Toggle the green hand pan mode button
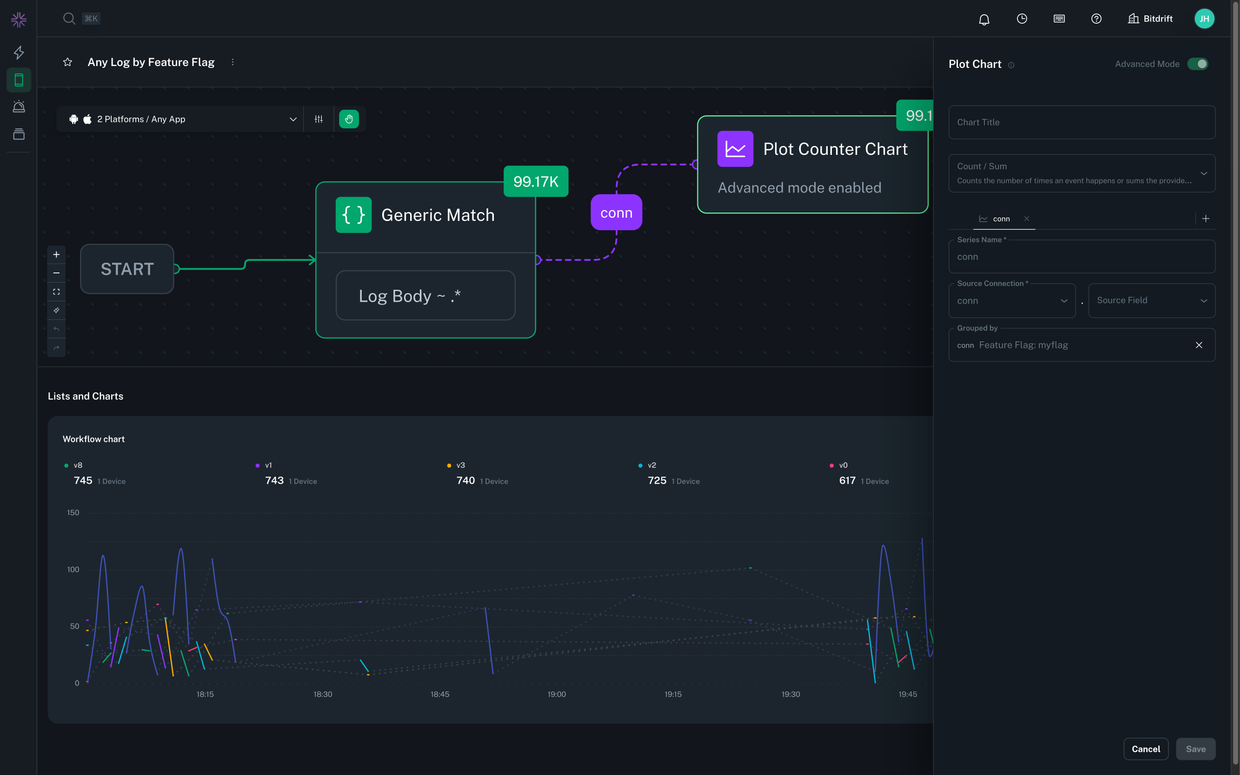 click(349, 119)
